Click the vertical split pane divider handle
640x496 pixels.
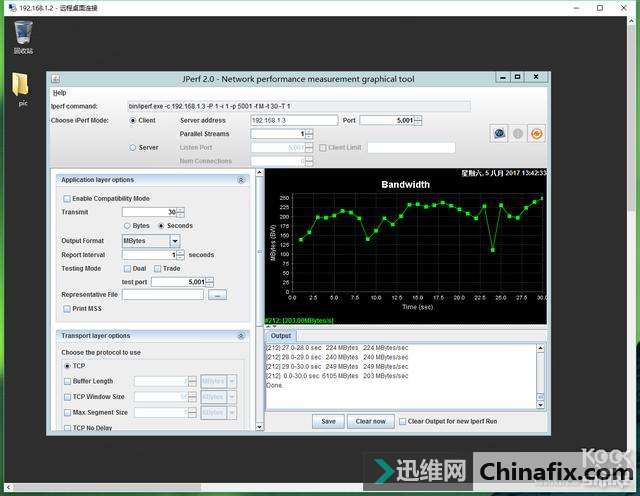point(260,251)
